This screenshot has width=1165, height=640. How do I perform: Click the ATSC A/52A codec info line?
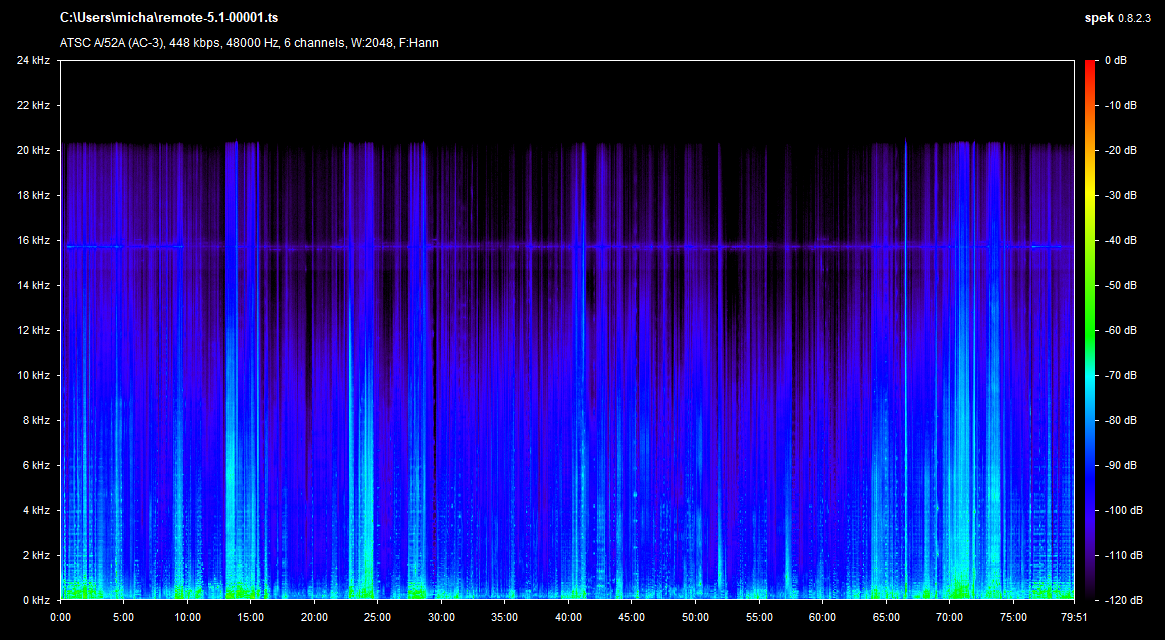[249, 42]
